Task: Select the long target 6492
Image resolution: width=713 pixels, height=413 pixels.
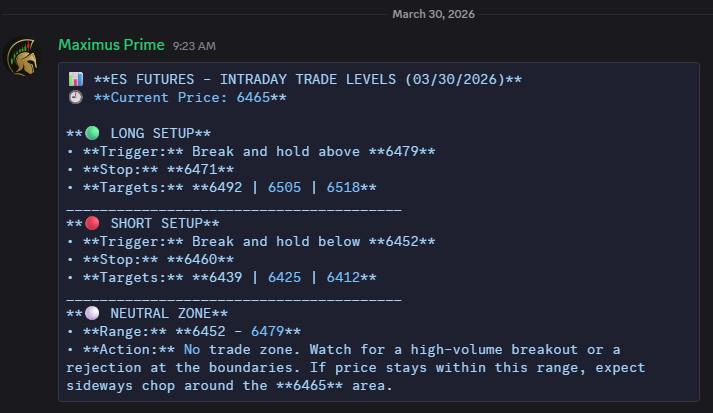Action: point(226,187)
